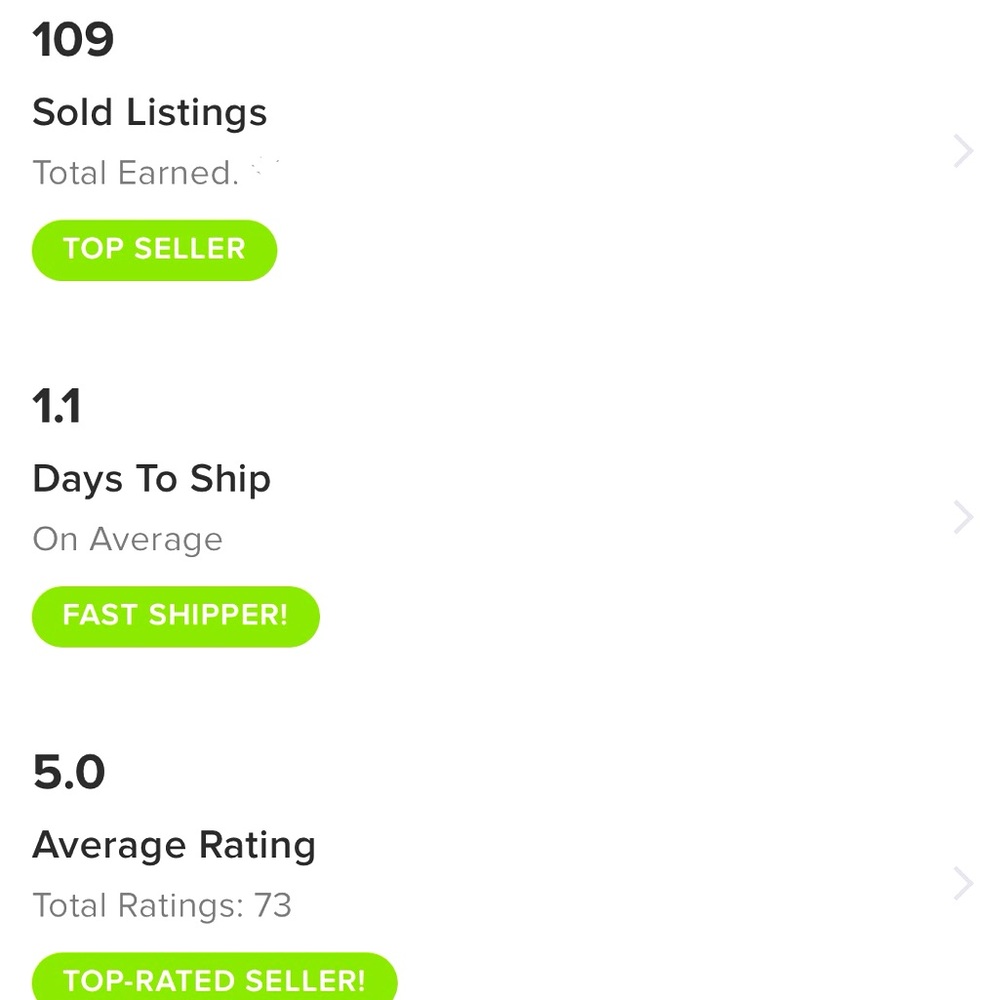Open Sold Listings details chevron arrow
Viewport: 1000px width, 1000px height.
[963, 152]
